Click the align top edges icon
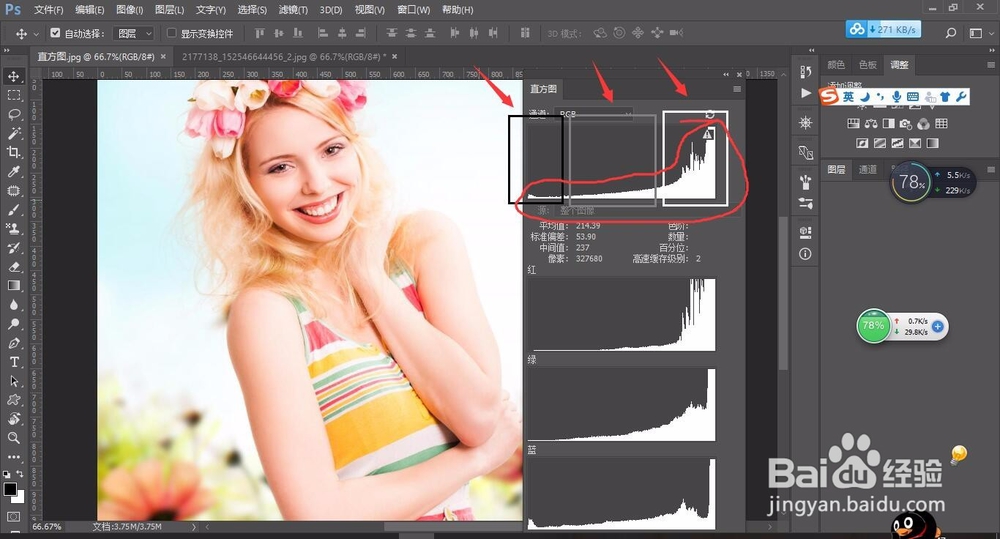Screen dimensions: 1000x539 pos(259,33)
